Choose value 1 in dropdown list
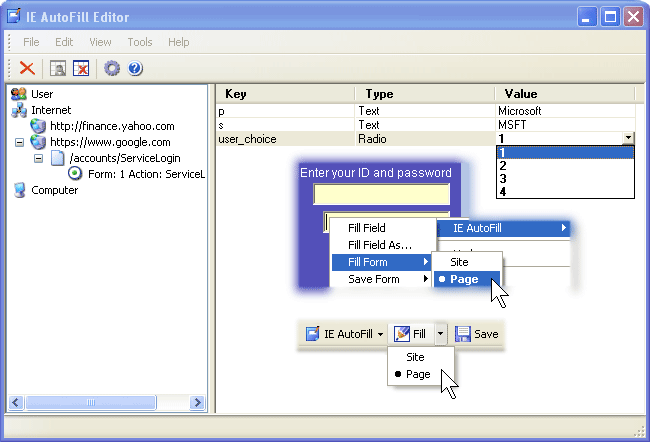 click(565, 153)
